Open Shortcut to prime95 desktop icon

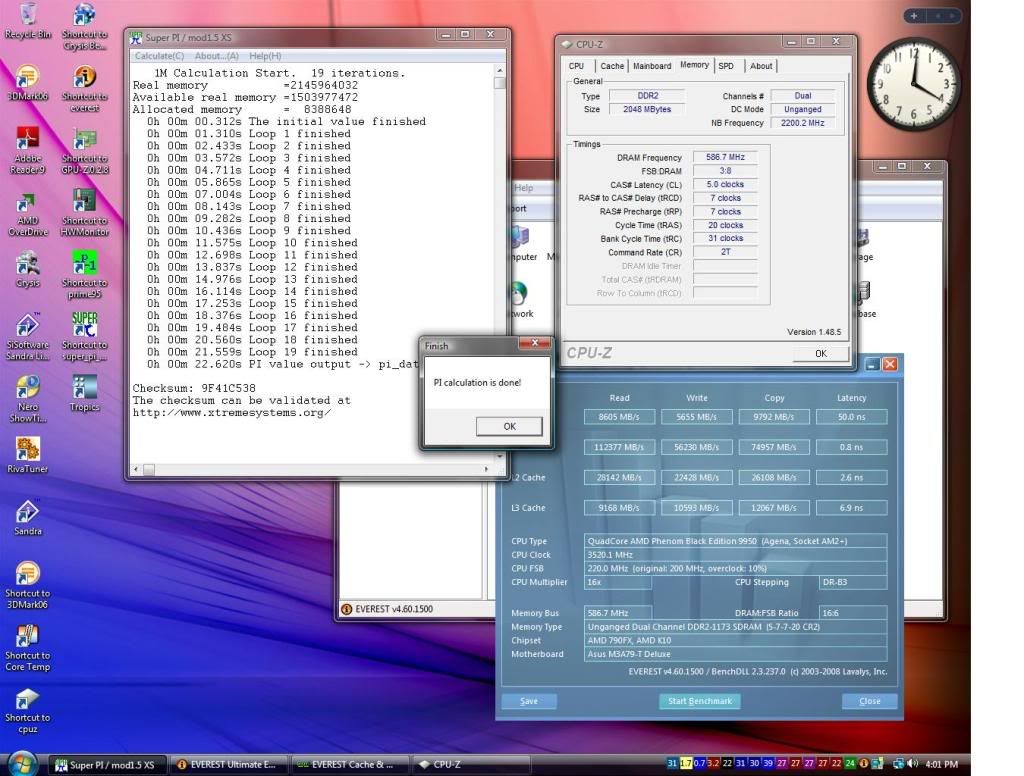[x=85, y=276]
